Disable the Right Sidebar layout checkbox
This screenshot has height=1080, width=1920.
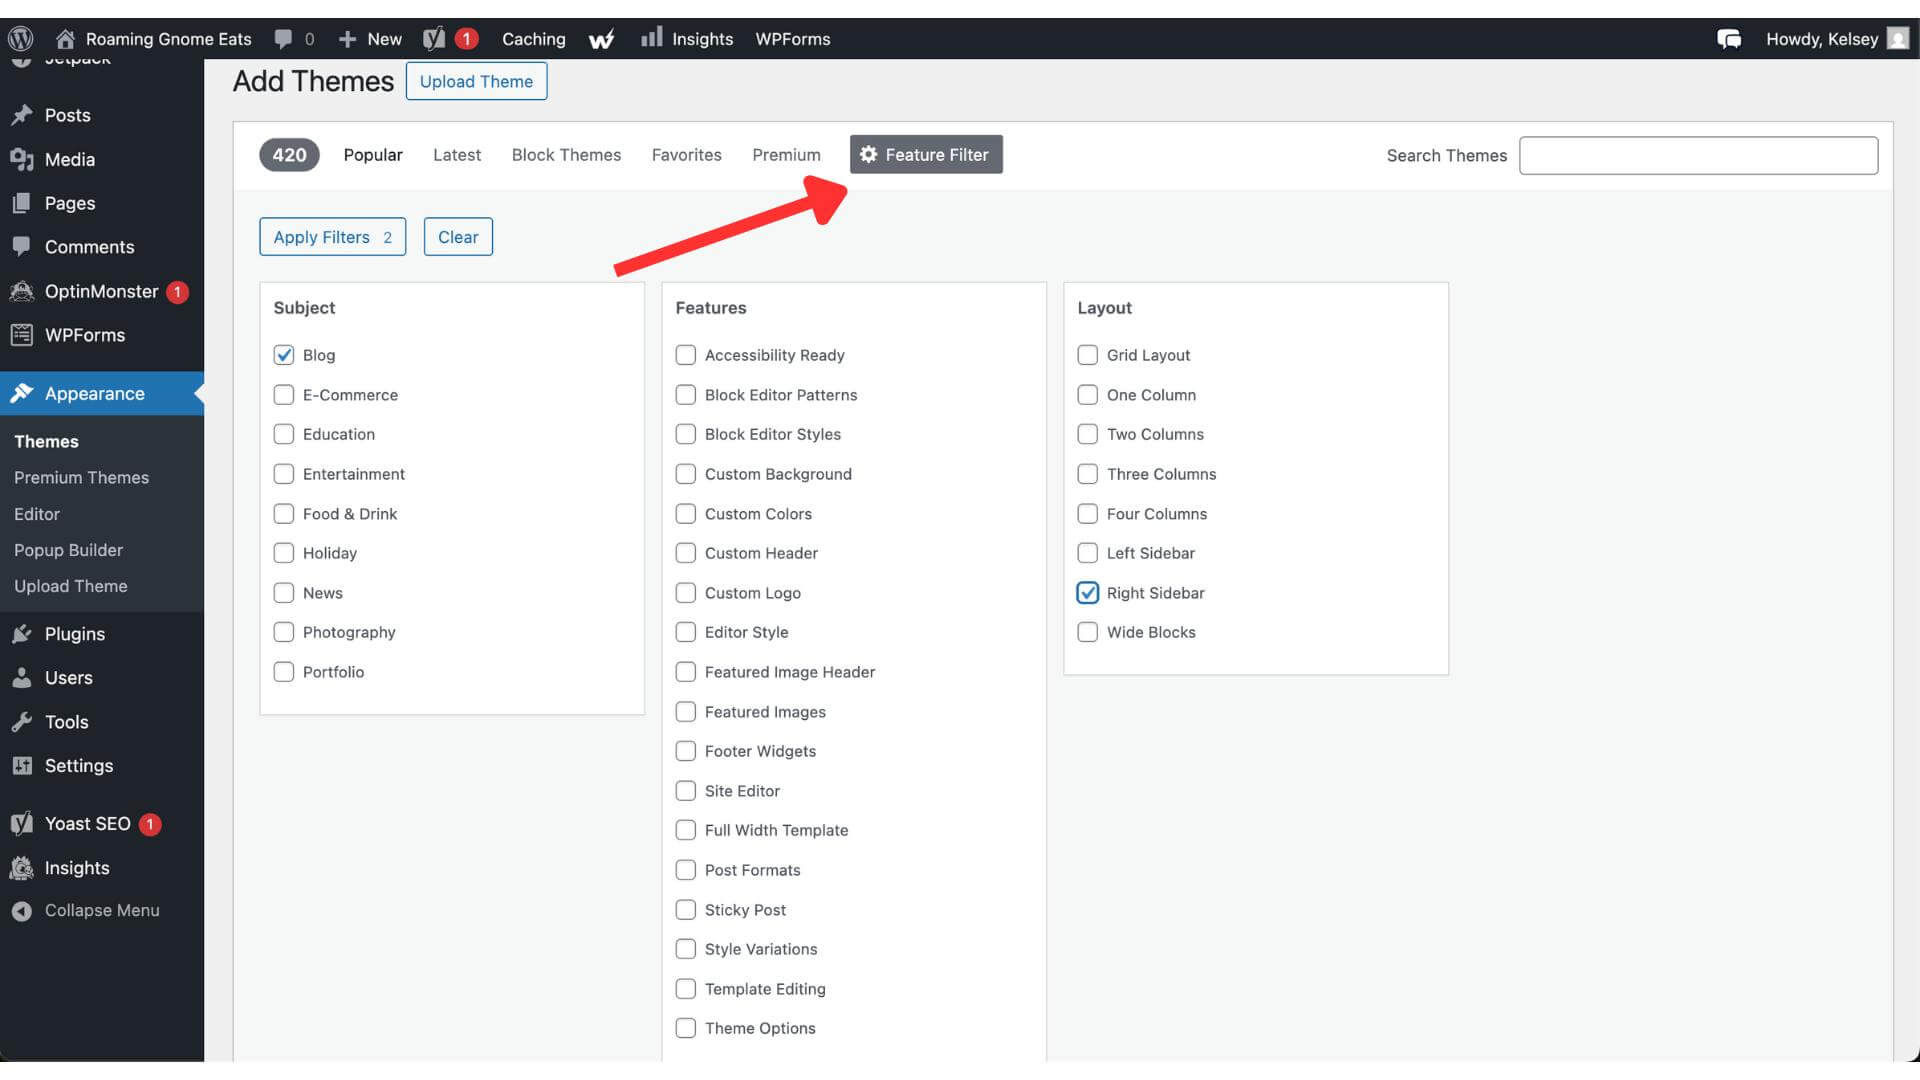(1087, 592)
